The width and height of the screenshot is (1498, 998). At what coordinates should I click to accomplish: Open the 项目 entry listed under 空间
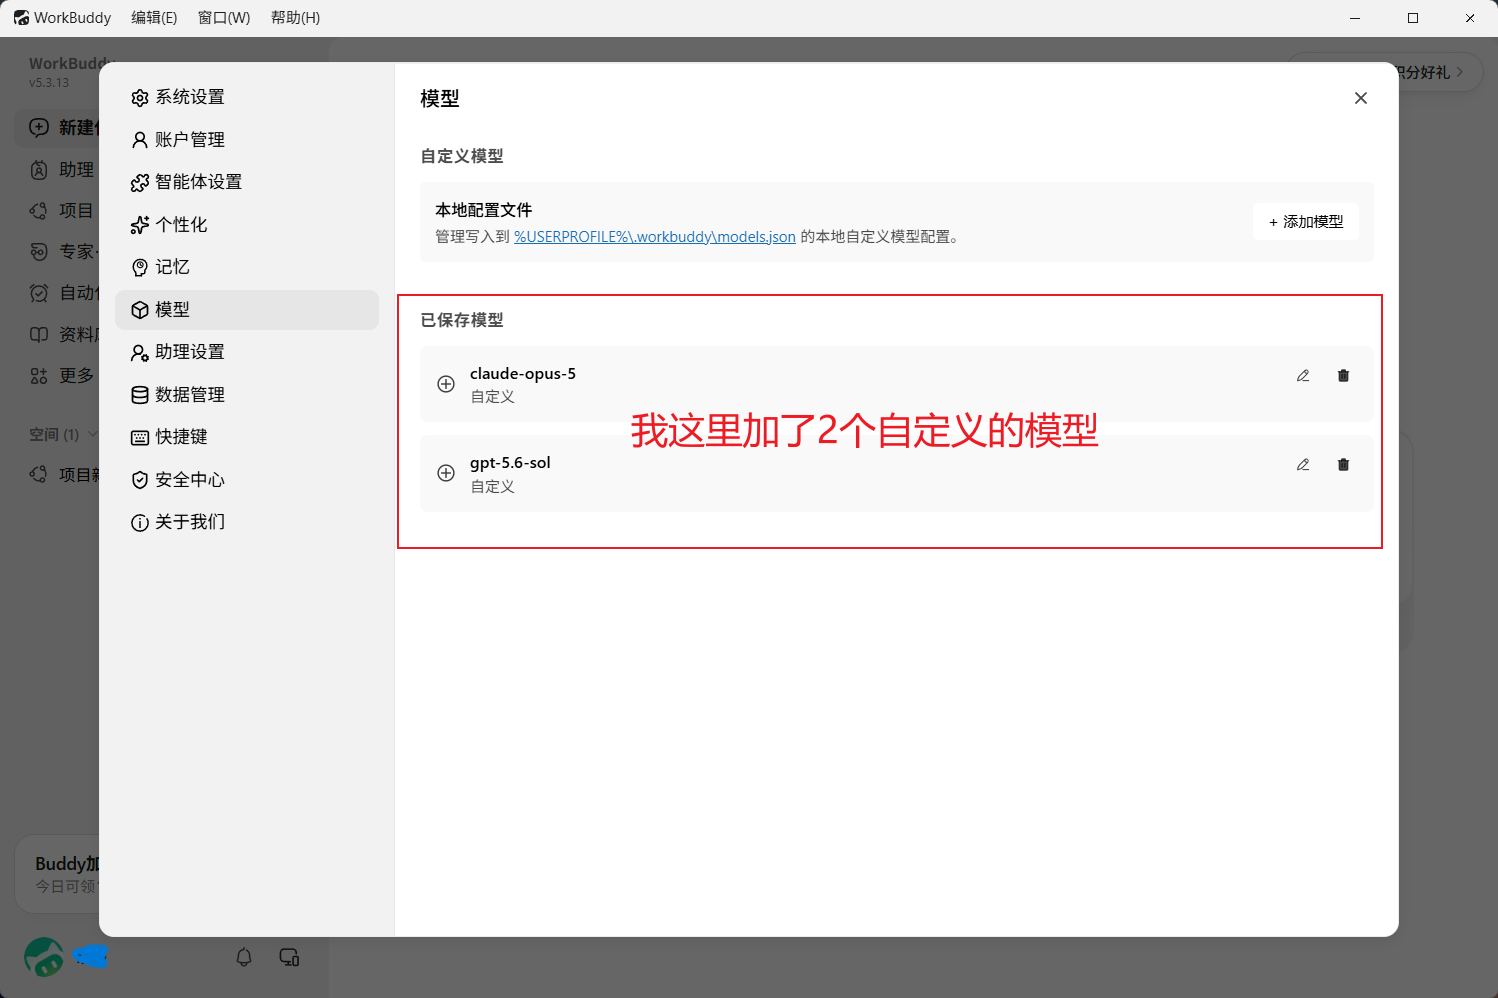pos(64,474)
